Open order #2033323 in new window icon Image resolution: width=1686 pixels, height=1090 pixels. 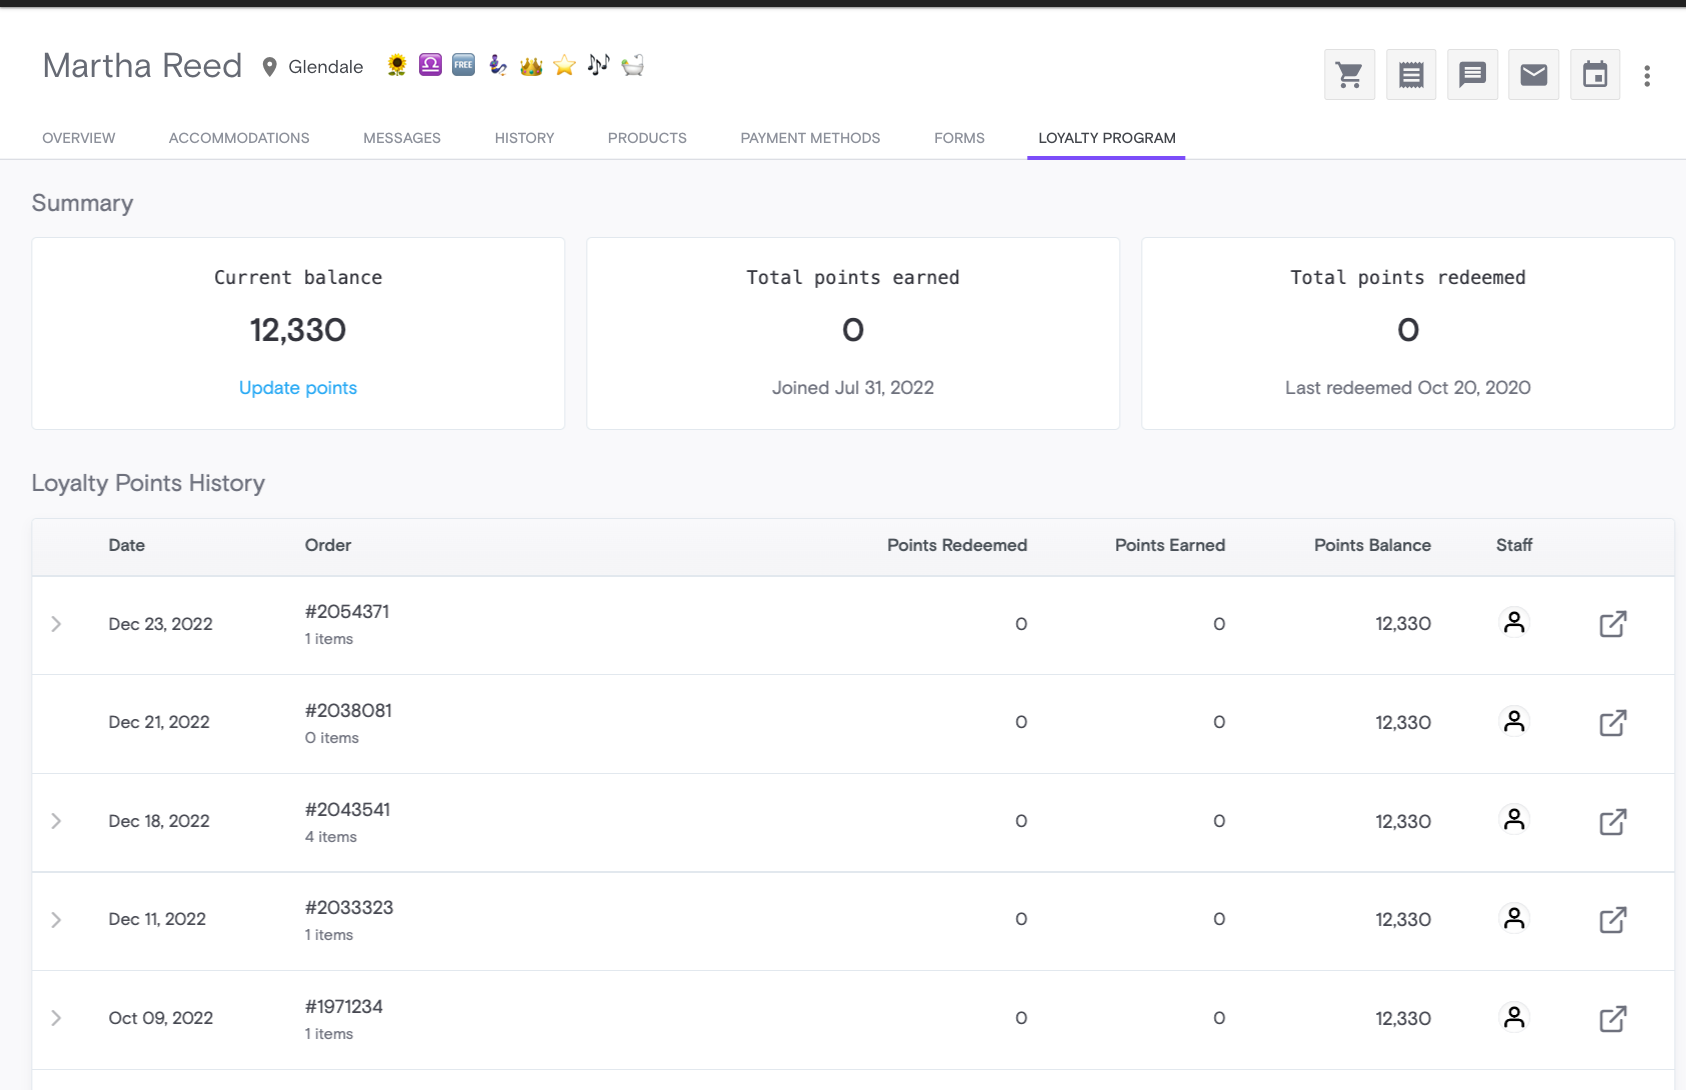click(x=1612, y=920)
